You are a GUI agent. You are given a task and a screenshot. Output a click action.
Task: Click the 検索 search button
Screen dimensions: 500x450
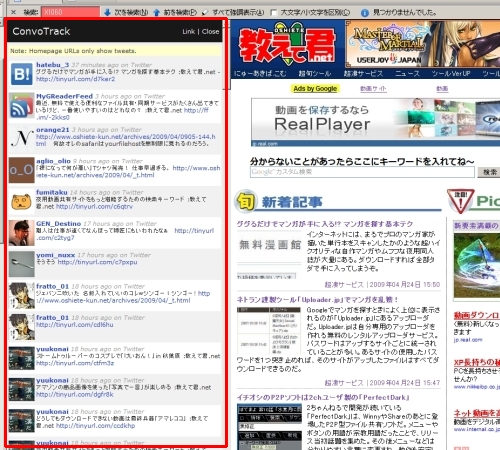click(x=489, y=172)
